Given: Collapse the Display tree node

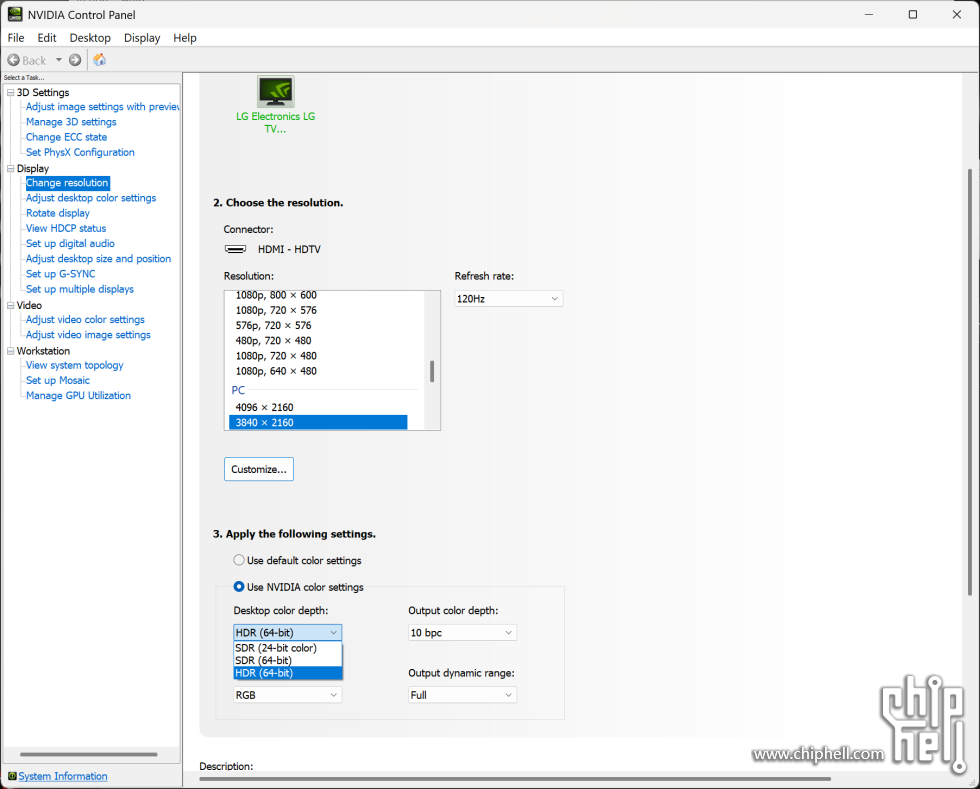Looking at the screenshot, I should [x=10, y=168].
